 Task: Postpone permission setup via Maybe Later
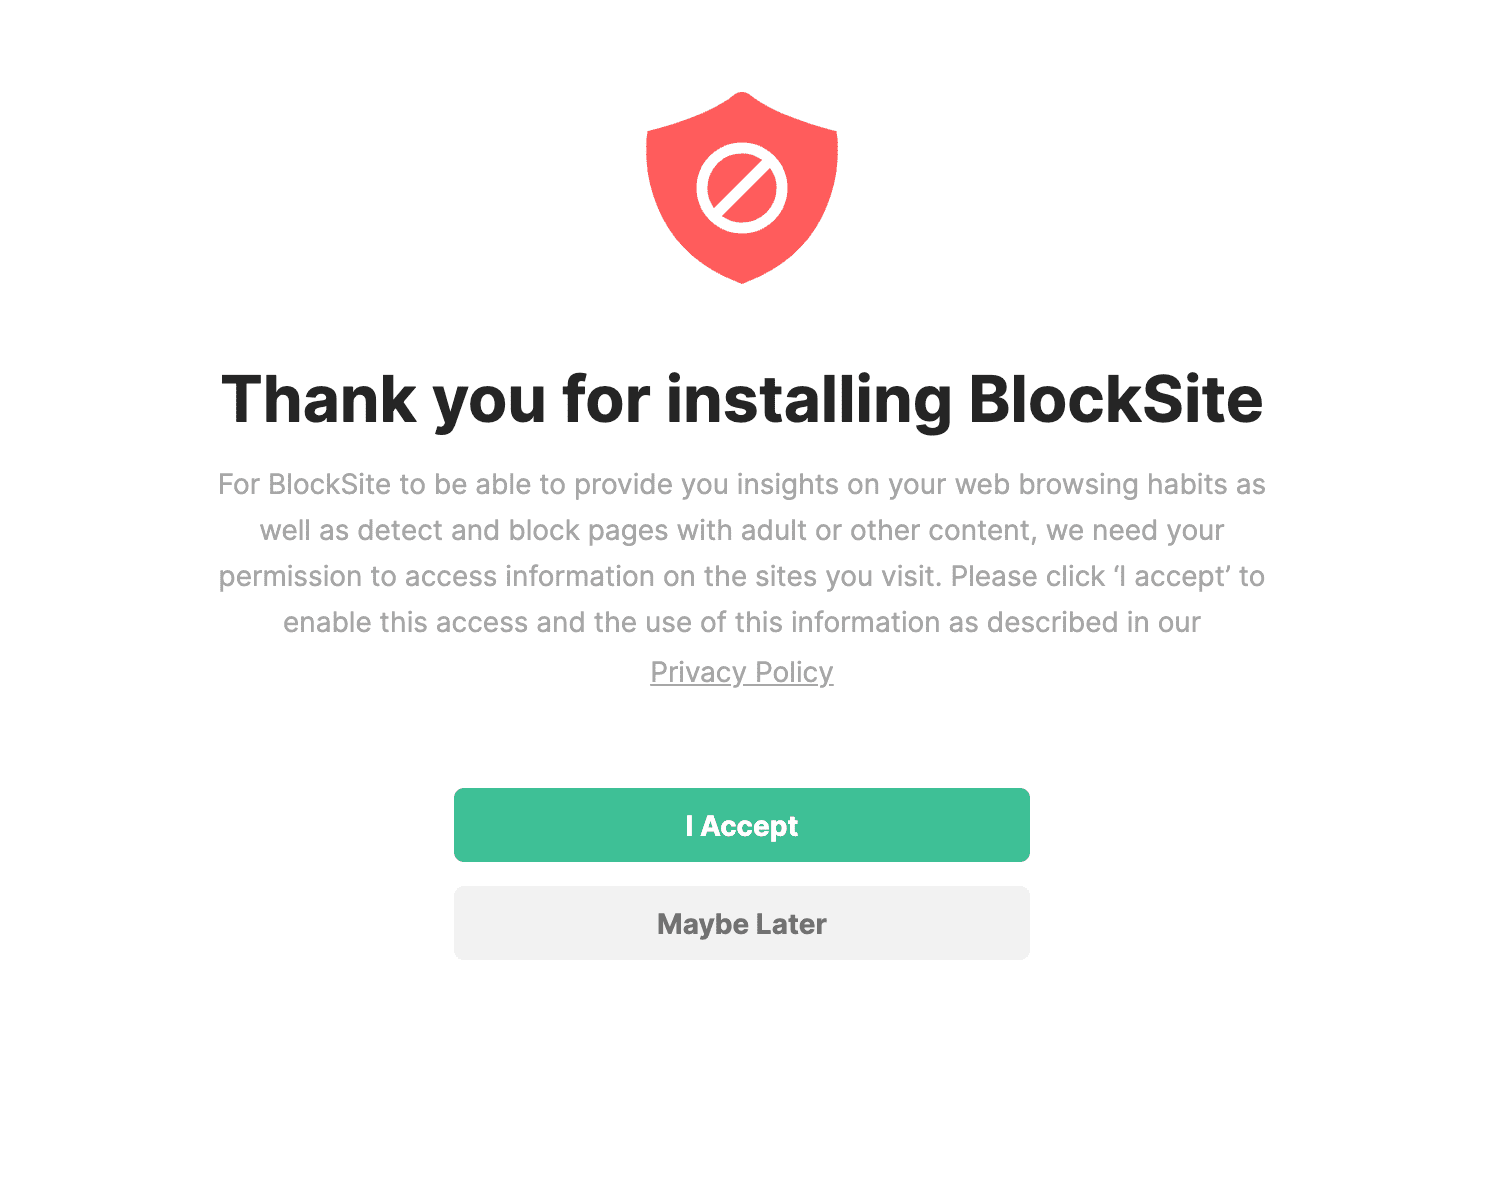[x=742, y=923]
